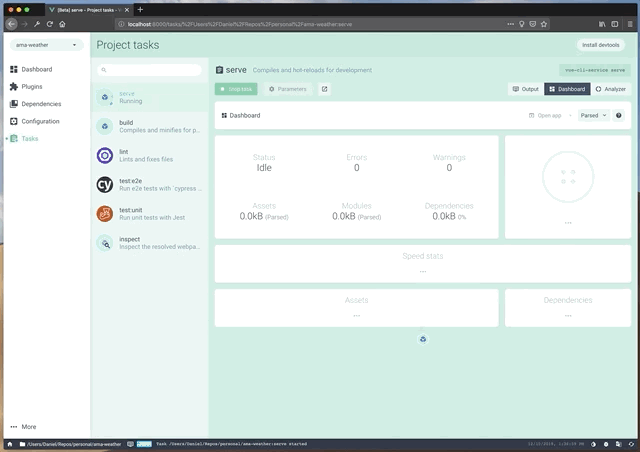
Task: Switch to the Dashboard view tab
Action: pos(567,89)
